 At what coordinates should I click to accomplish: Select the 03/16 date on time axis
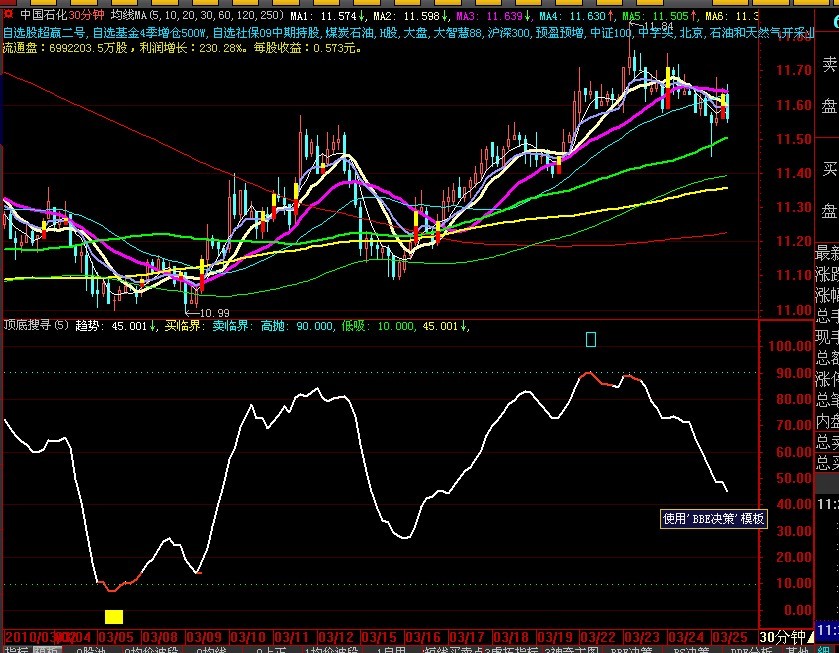pyautogui.click(x=424, y=636)
